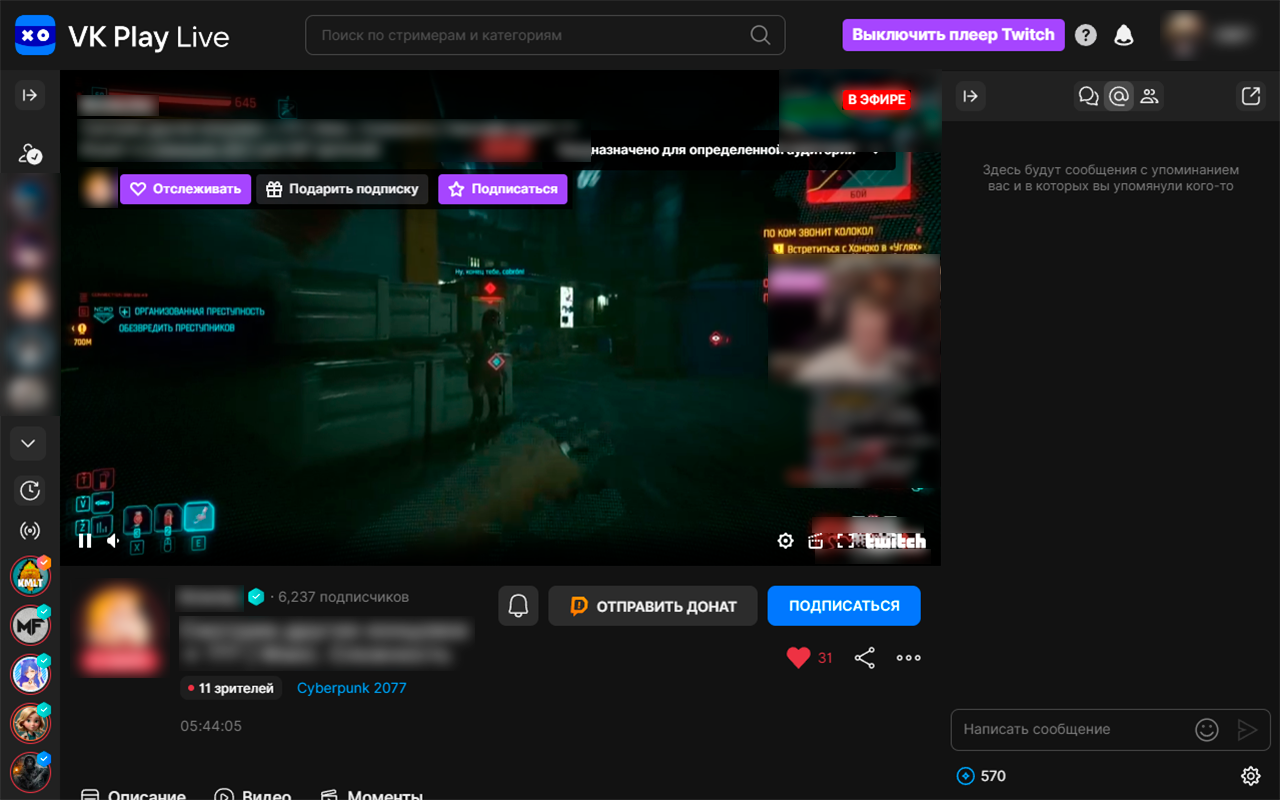Open chat settings gear

tap(1250, 776)
